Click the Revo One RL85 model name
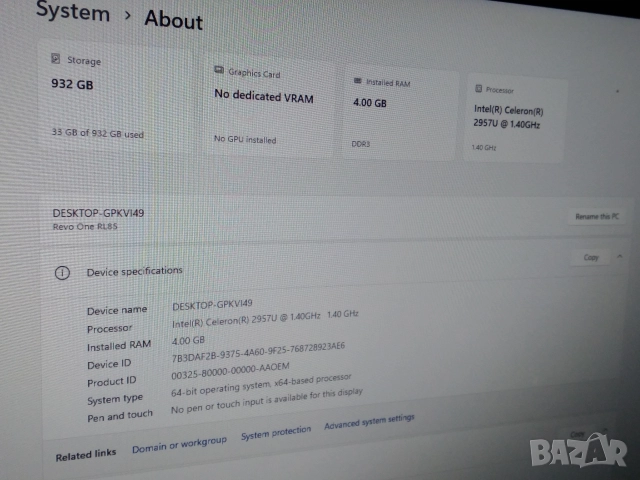 [x=85, y=226]
